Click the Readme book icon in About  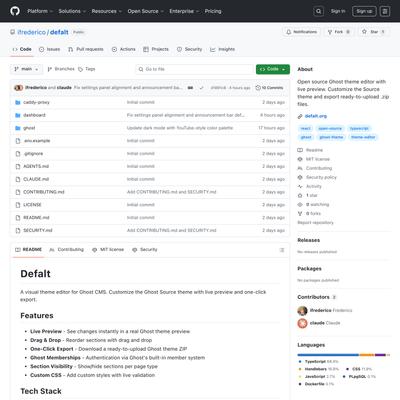click(x=300, y=150)
